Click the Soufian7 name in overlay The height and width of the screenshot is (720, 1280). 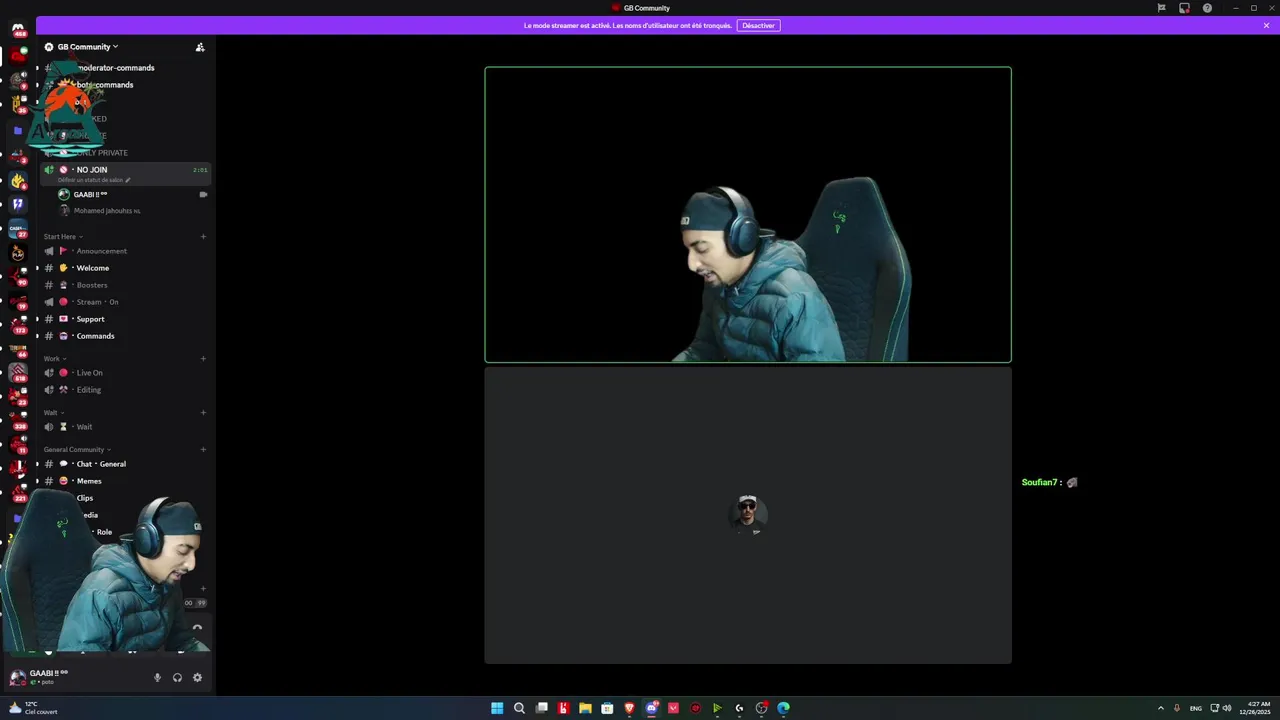(x=1039, y=482)
